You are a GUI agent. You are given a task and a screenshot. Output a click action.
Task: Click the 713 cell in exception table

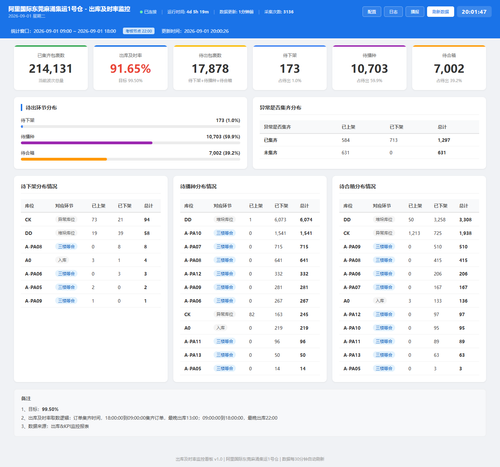pyautogui.click(x=394, y=140)
